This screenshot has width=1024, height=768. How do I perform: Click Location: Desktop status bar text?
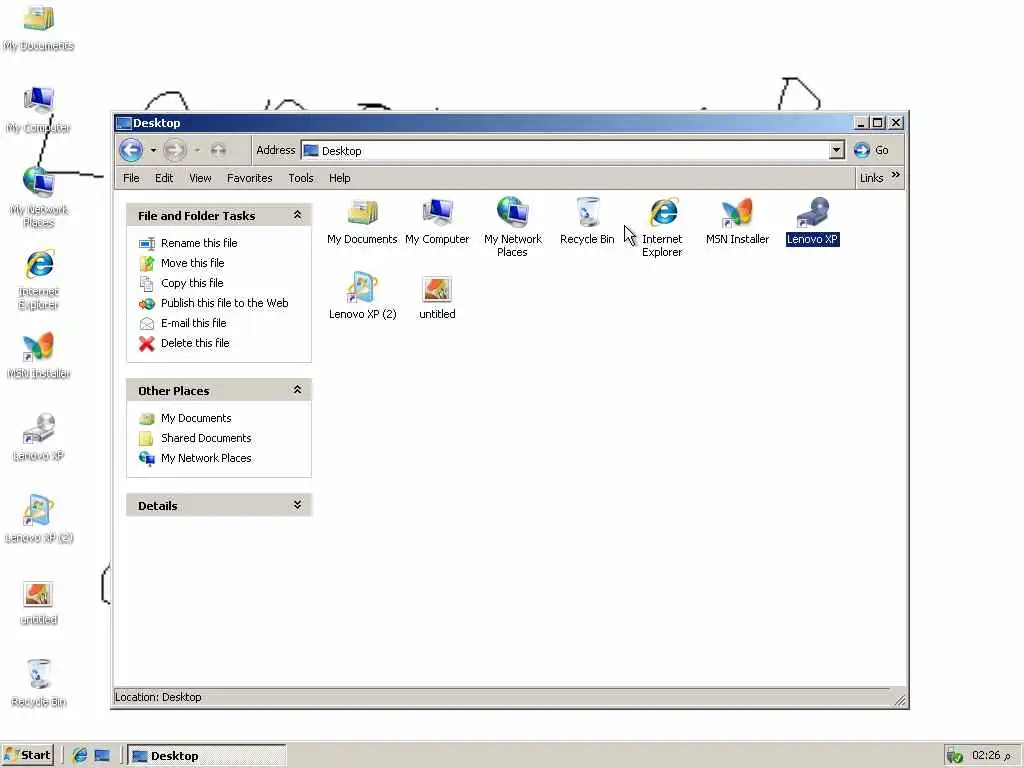click(158, 697)
